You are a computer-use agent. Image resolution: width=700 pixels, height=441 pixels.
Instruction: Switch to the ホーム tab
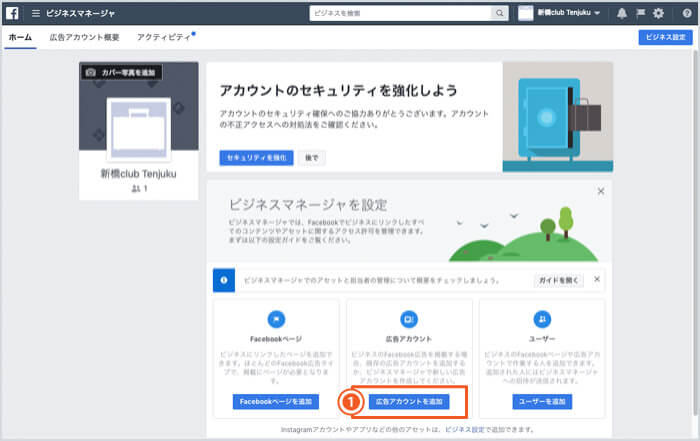[20, 37]
